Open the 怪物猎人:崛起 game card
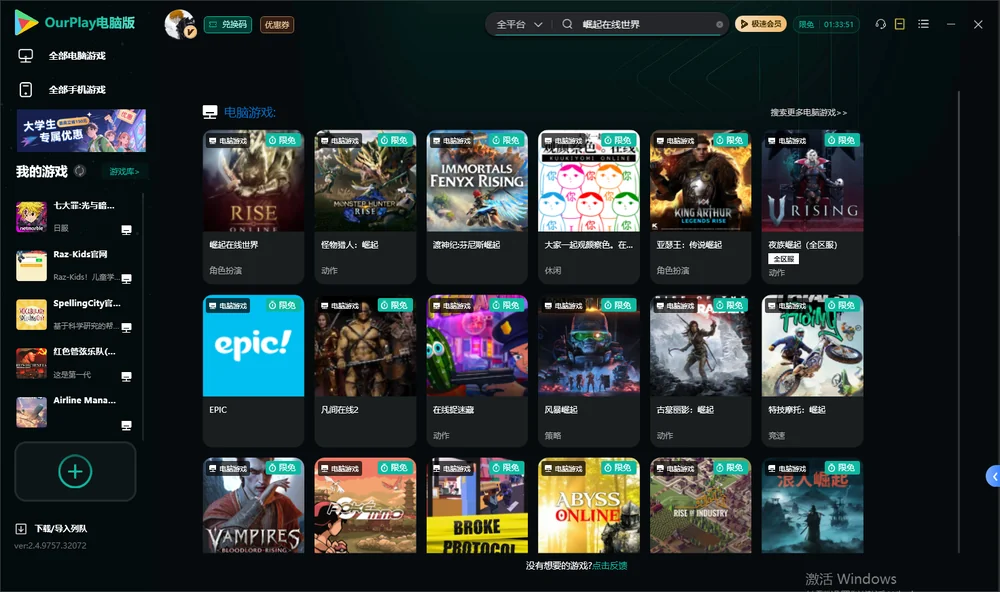 [365, 207]
